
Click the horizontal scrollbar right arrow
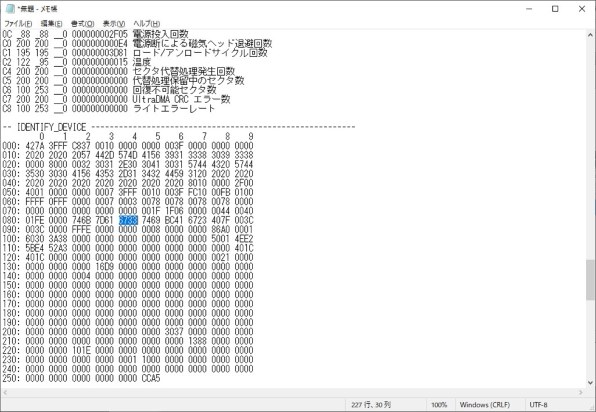(x=581, y=392)
